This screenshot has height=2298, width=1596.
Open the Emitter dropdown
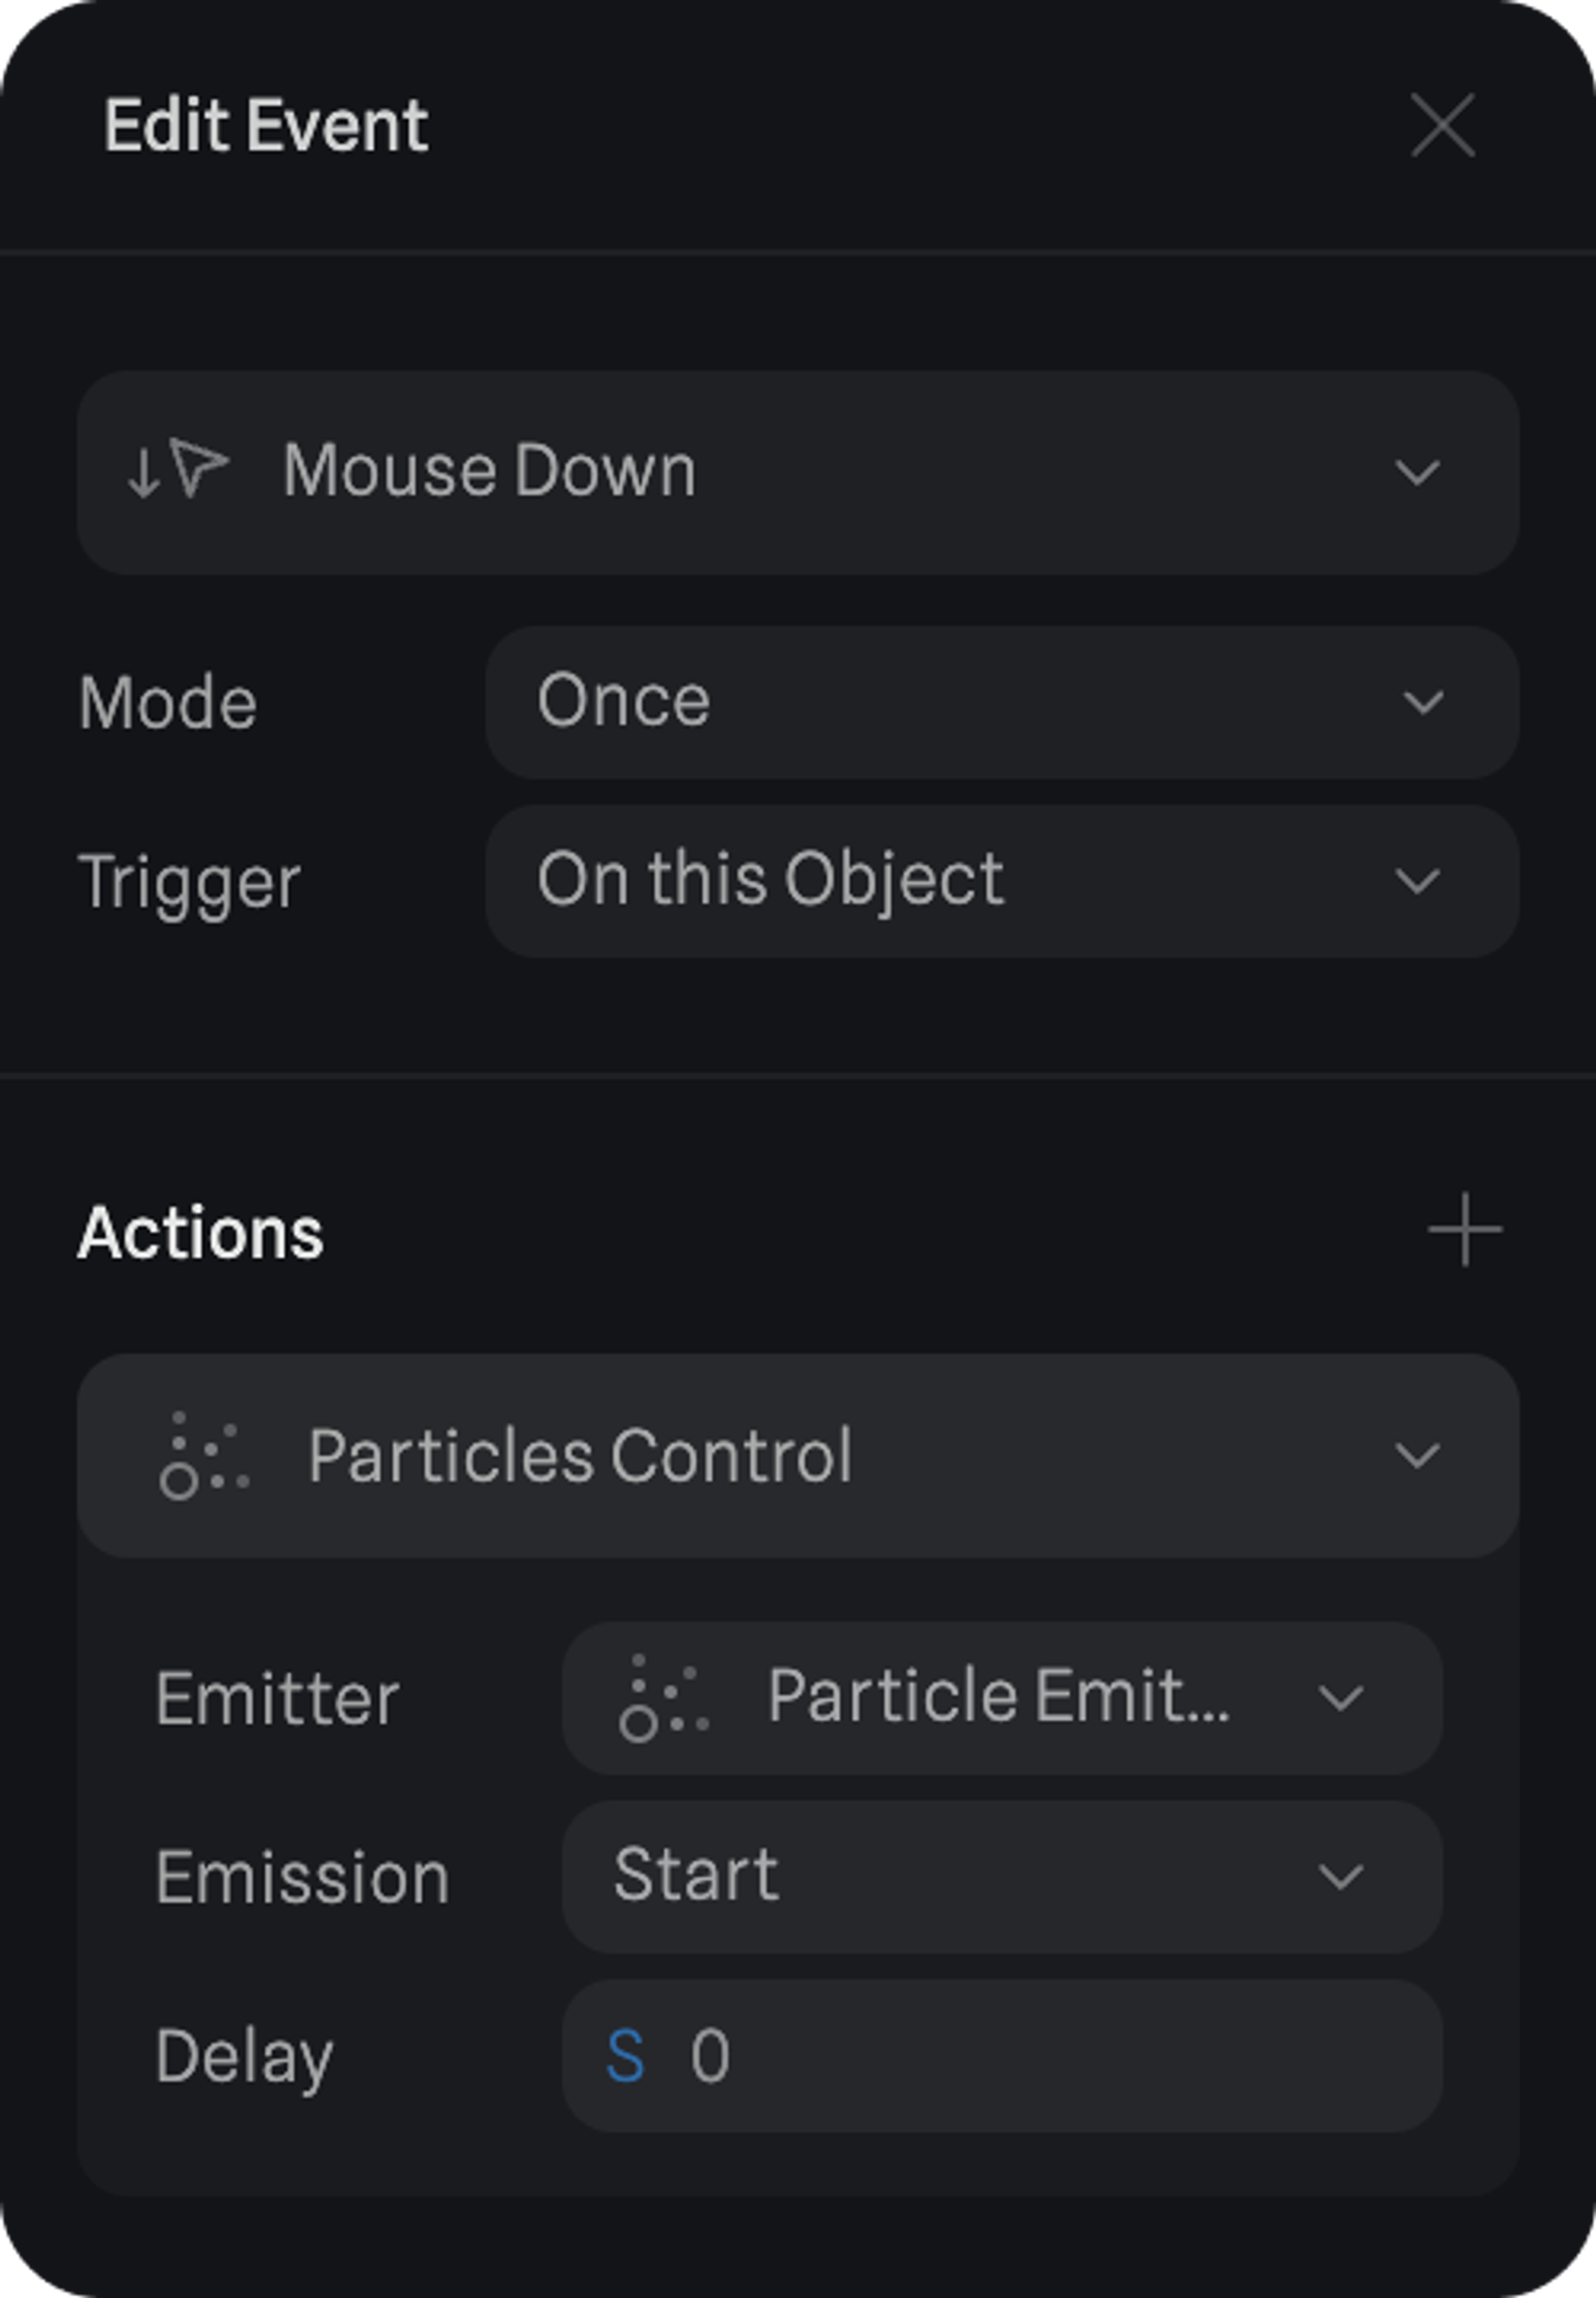click(1001, 1698)
